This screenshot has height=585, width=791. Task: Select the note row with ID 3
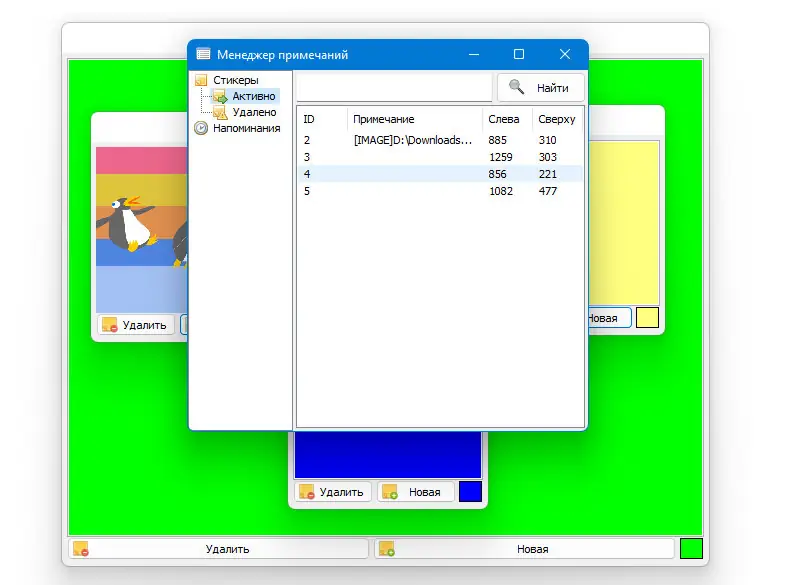tap(440, 157)
